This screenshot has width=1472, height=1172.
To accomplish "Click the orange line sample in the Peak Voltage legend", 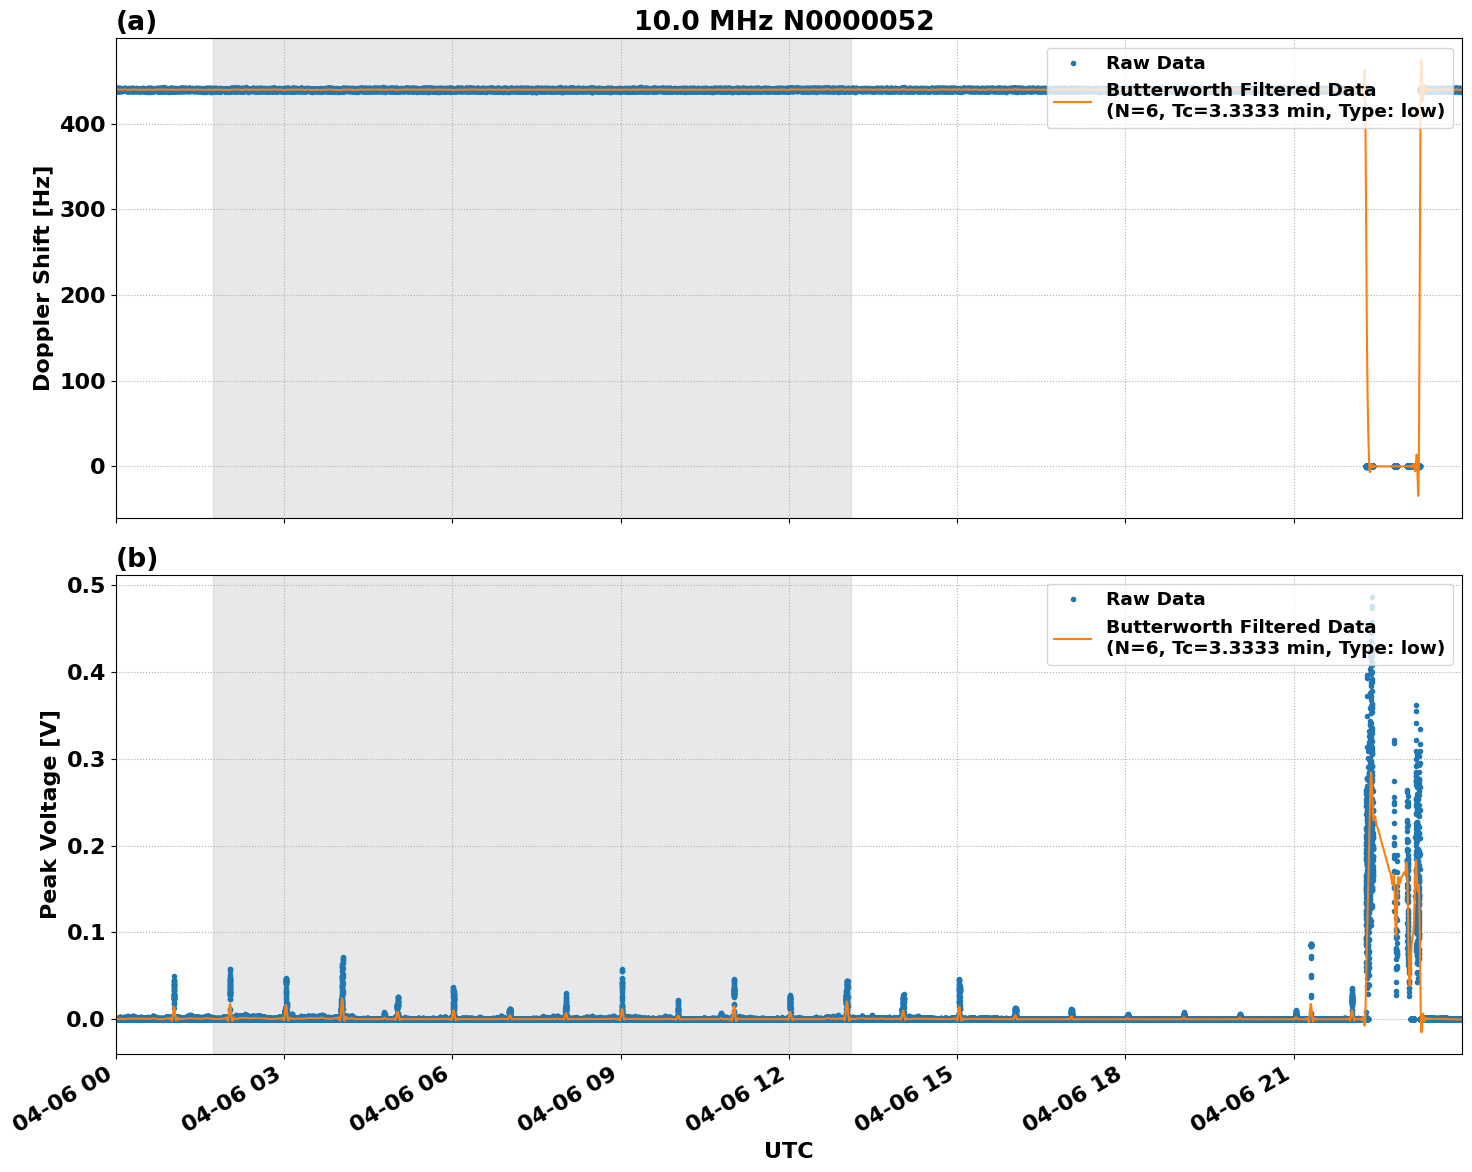I will [1073, 637].
